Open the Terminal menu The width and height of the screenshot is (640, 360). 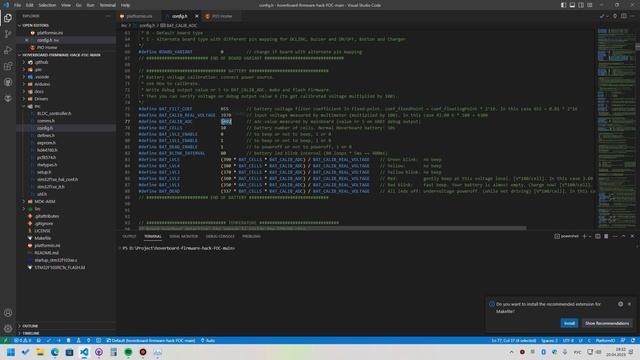coord(107,5)
